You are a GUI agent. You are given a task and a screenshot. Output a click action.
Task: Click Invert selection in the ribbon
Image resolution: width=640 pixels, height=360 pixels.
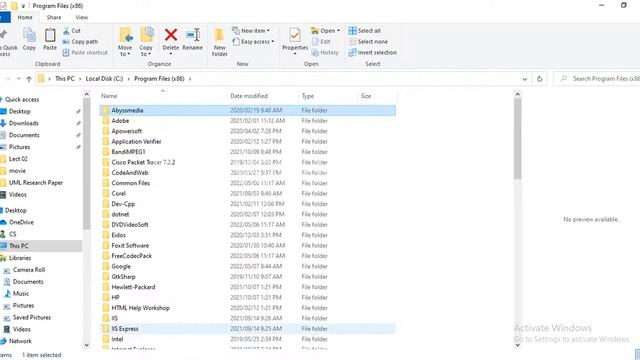coord(373,53)
